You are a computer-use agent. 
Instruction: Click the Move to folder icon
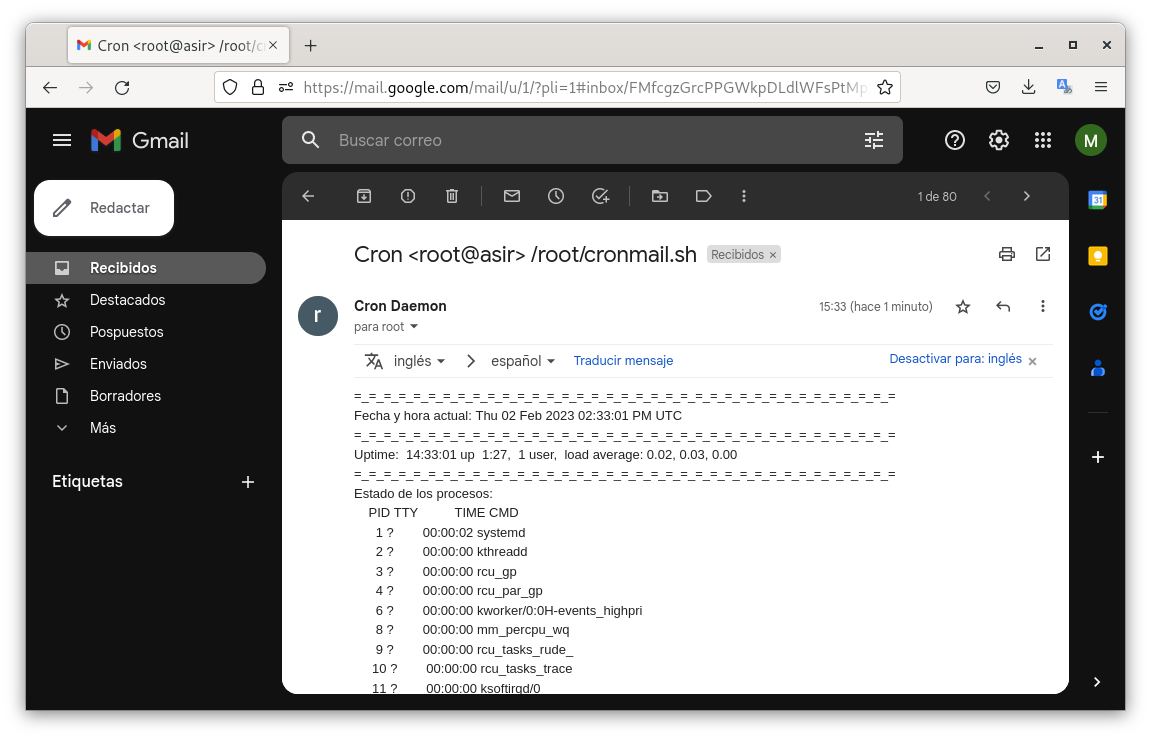click(660, 196)
